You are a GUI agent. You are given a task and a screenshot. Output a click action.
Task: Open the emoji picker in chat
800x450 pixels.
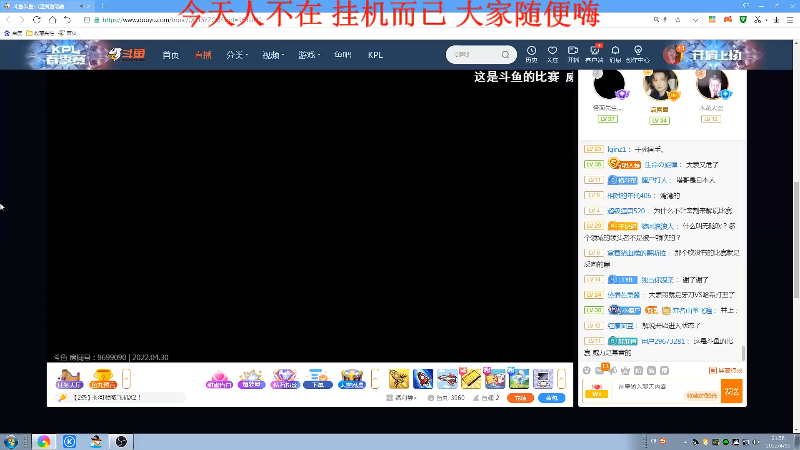(x=587, y=370)
